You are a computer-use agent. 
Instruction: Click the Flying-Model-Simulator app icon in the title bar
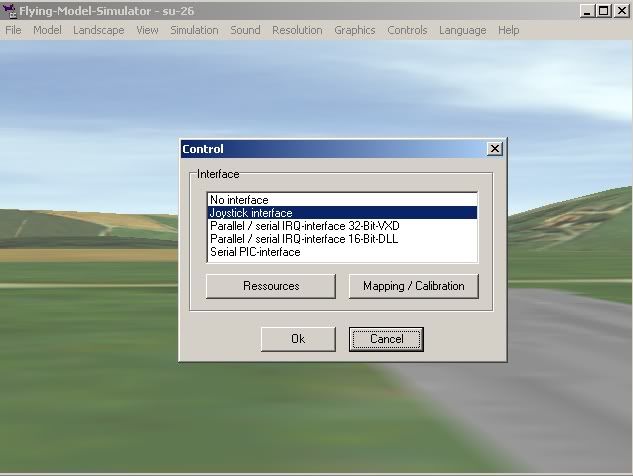[8, 10]
